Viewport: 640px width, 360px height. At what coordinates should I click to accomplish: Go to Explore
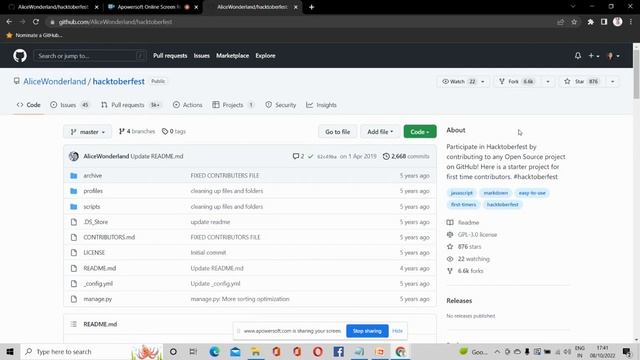tap(265, 56)
